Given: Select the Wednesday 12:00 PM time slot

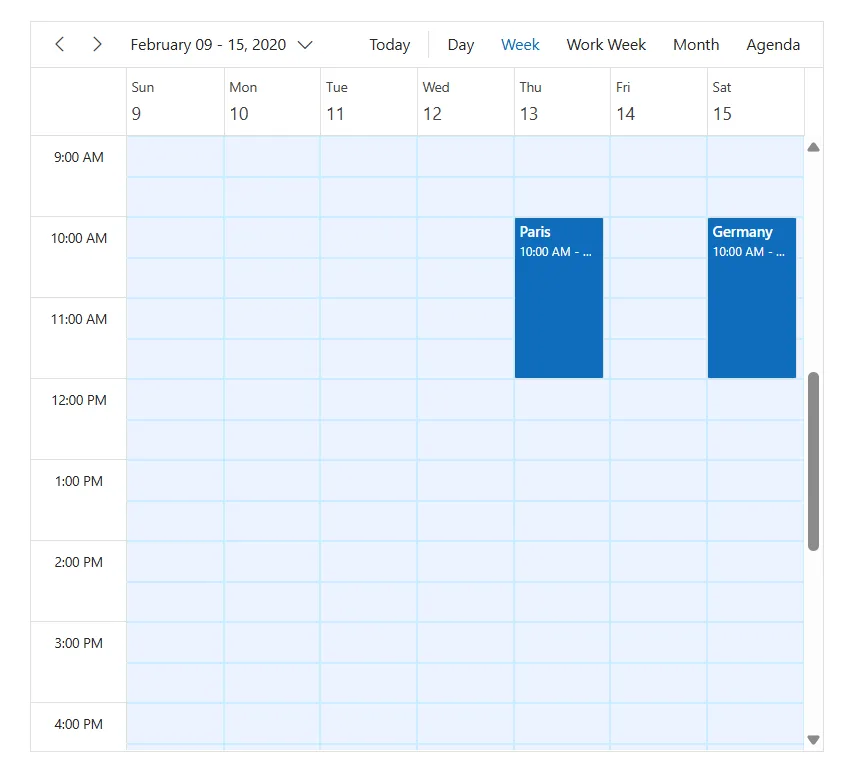Looking at the screenshot, I should [x=466, y=399].
